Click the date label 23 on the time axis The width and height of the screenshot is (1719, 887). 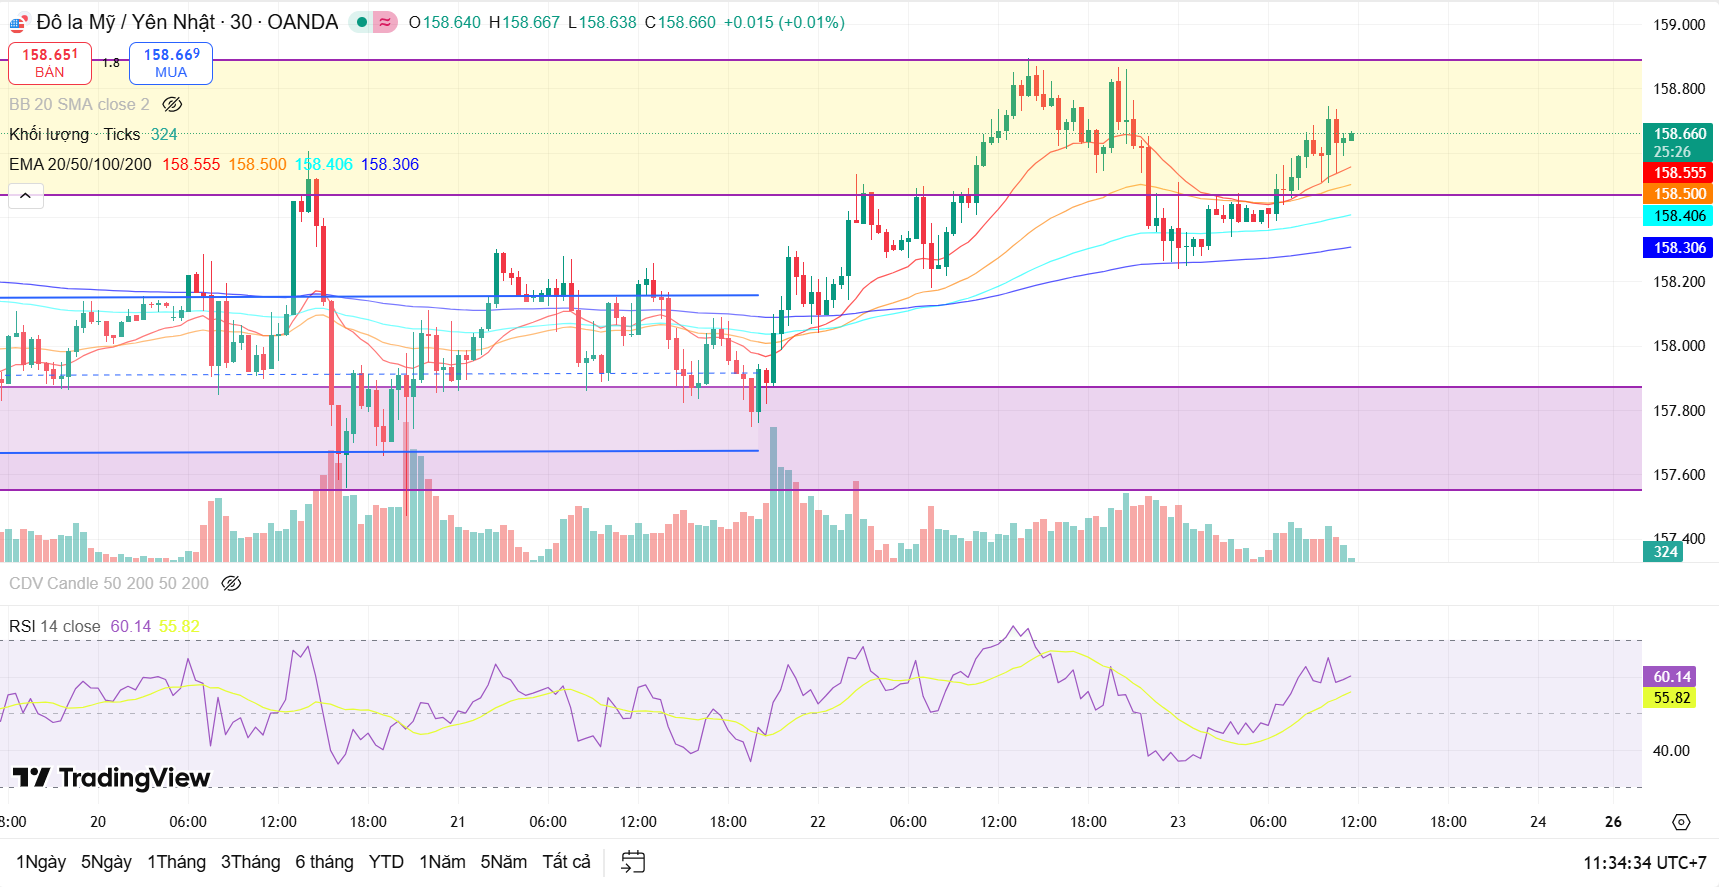tap(1178, 822)
